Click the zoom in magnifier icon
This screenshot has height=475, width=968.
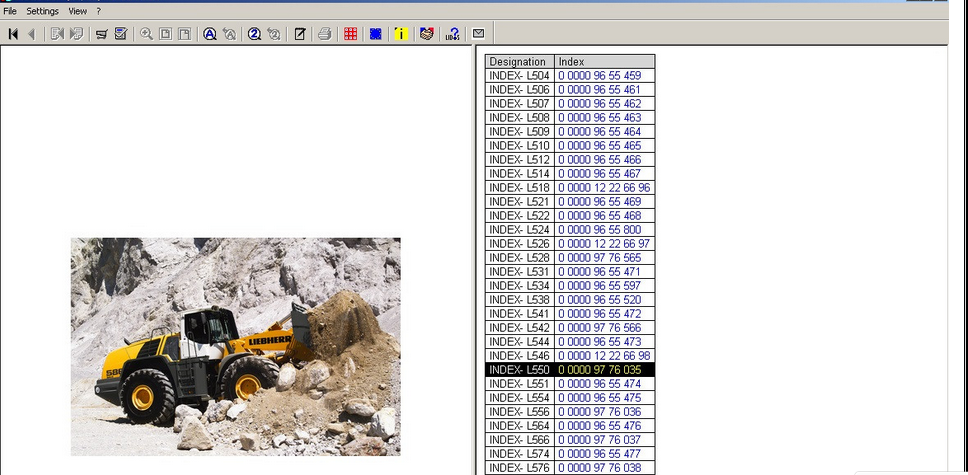coord(147,34)
